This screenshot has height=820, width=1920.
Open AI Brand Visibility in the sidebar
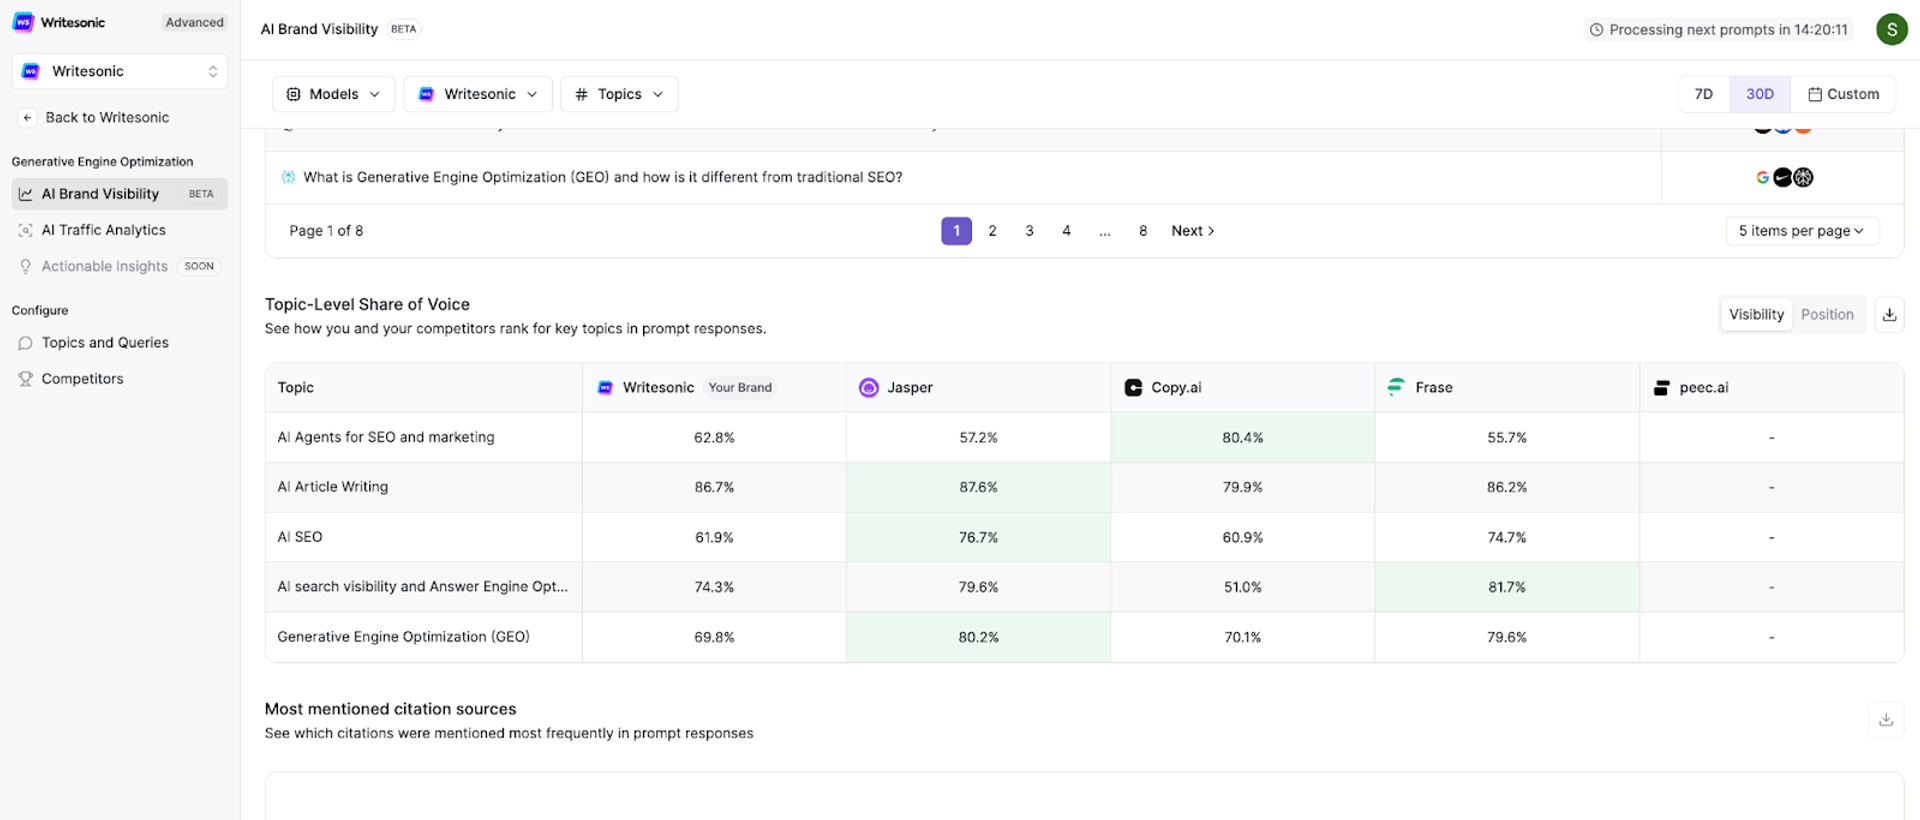pyautogui.click(x=120, y=194)
